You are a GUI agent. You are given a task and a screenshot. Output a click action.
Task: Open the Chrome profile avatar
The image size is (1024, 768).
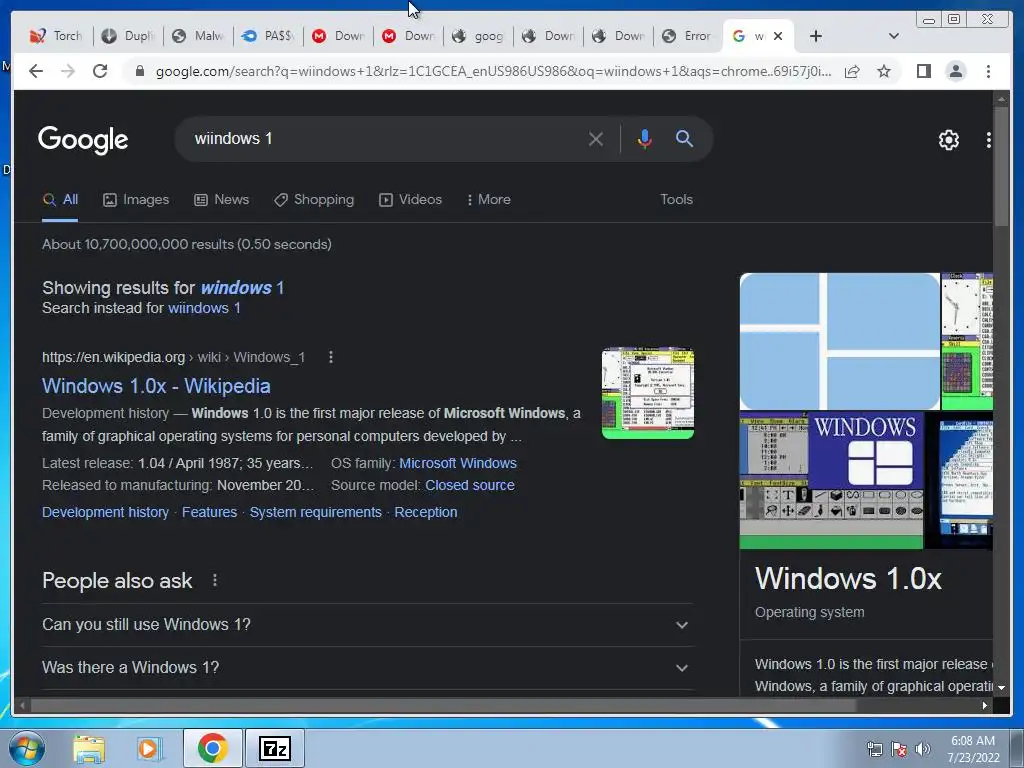(x=956, y=71)
